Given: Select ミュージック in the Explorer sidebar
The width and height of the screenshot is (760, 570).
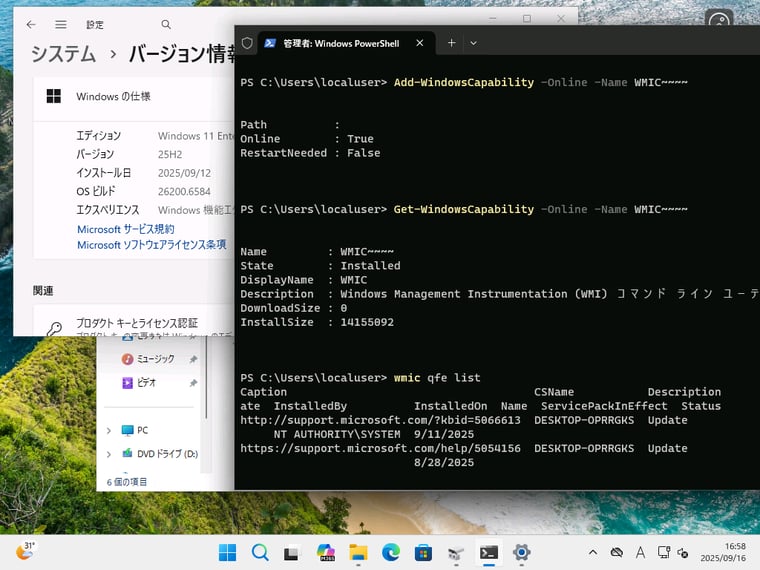Looking at the screenshot, I should [155, 359].
